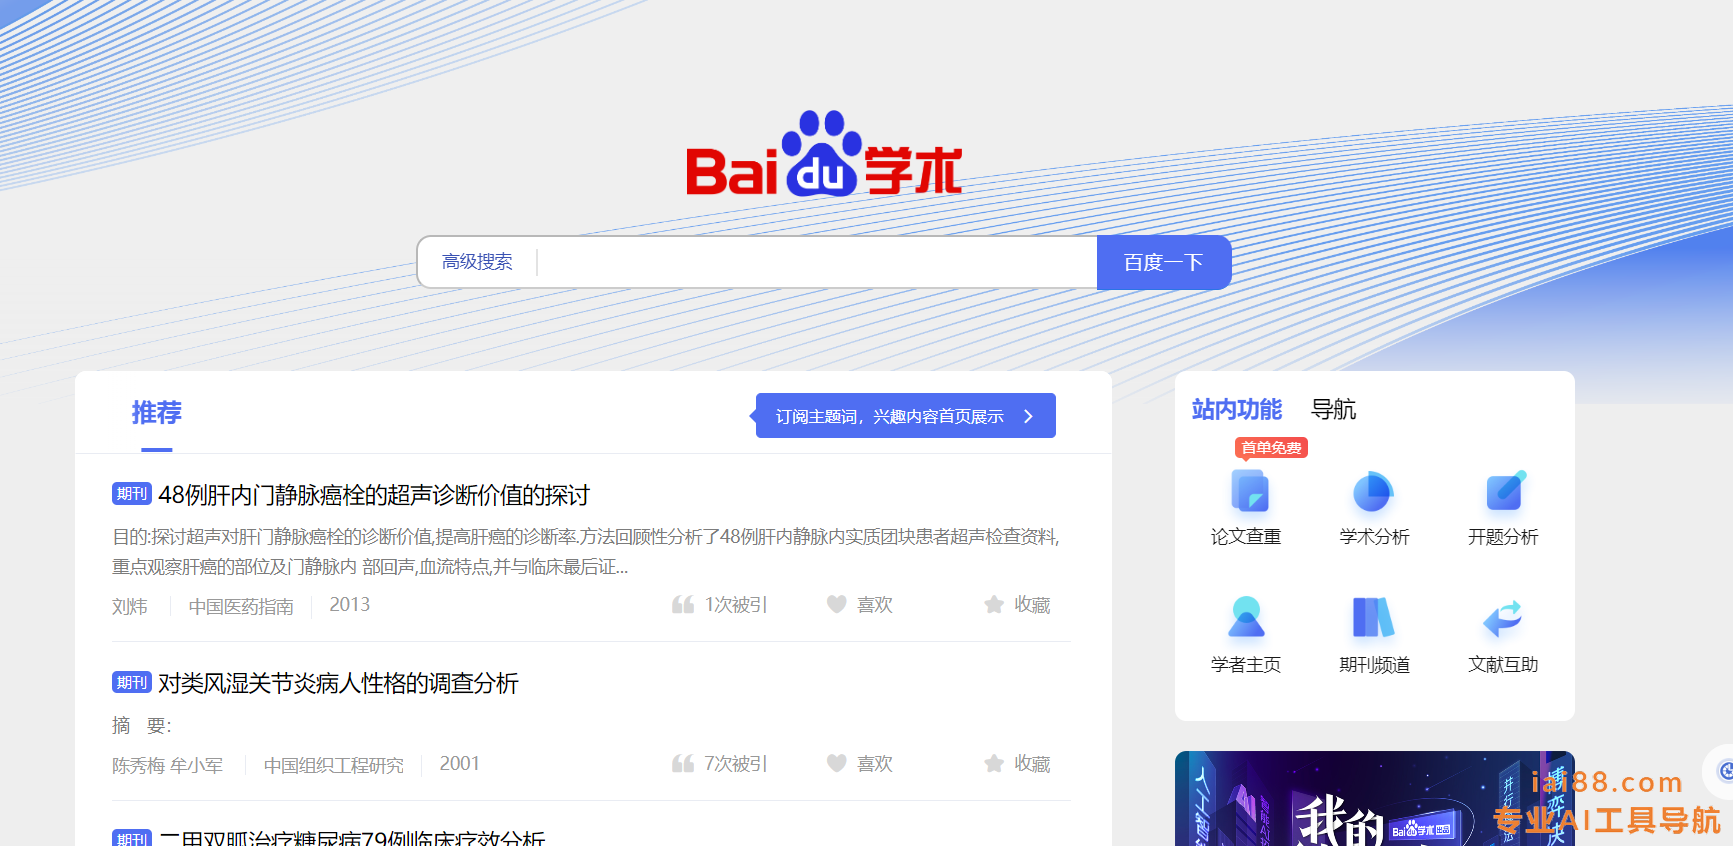This screenshot has width=1733, height=846.
Task: Open the 开题分析 pencil icon
Action: 1504,492
